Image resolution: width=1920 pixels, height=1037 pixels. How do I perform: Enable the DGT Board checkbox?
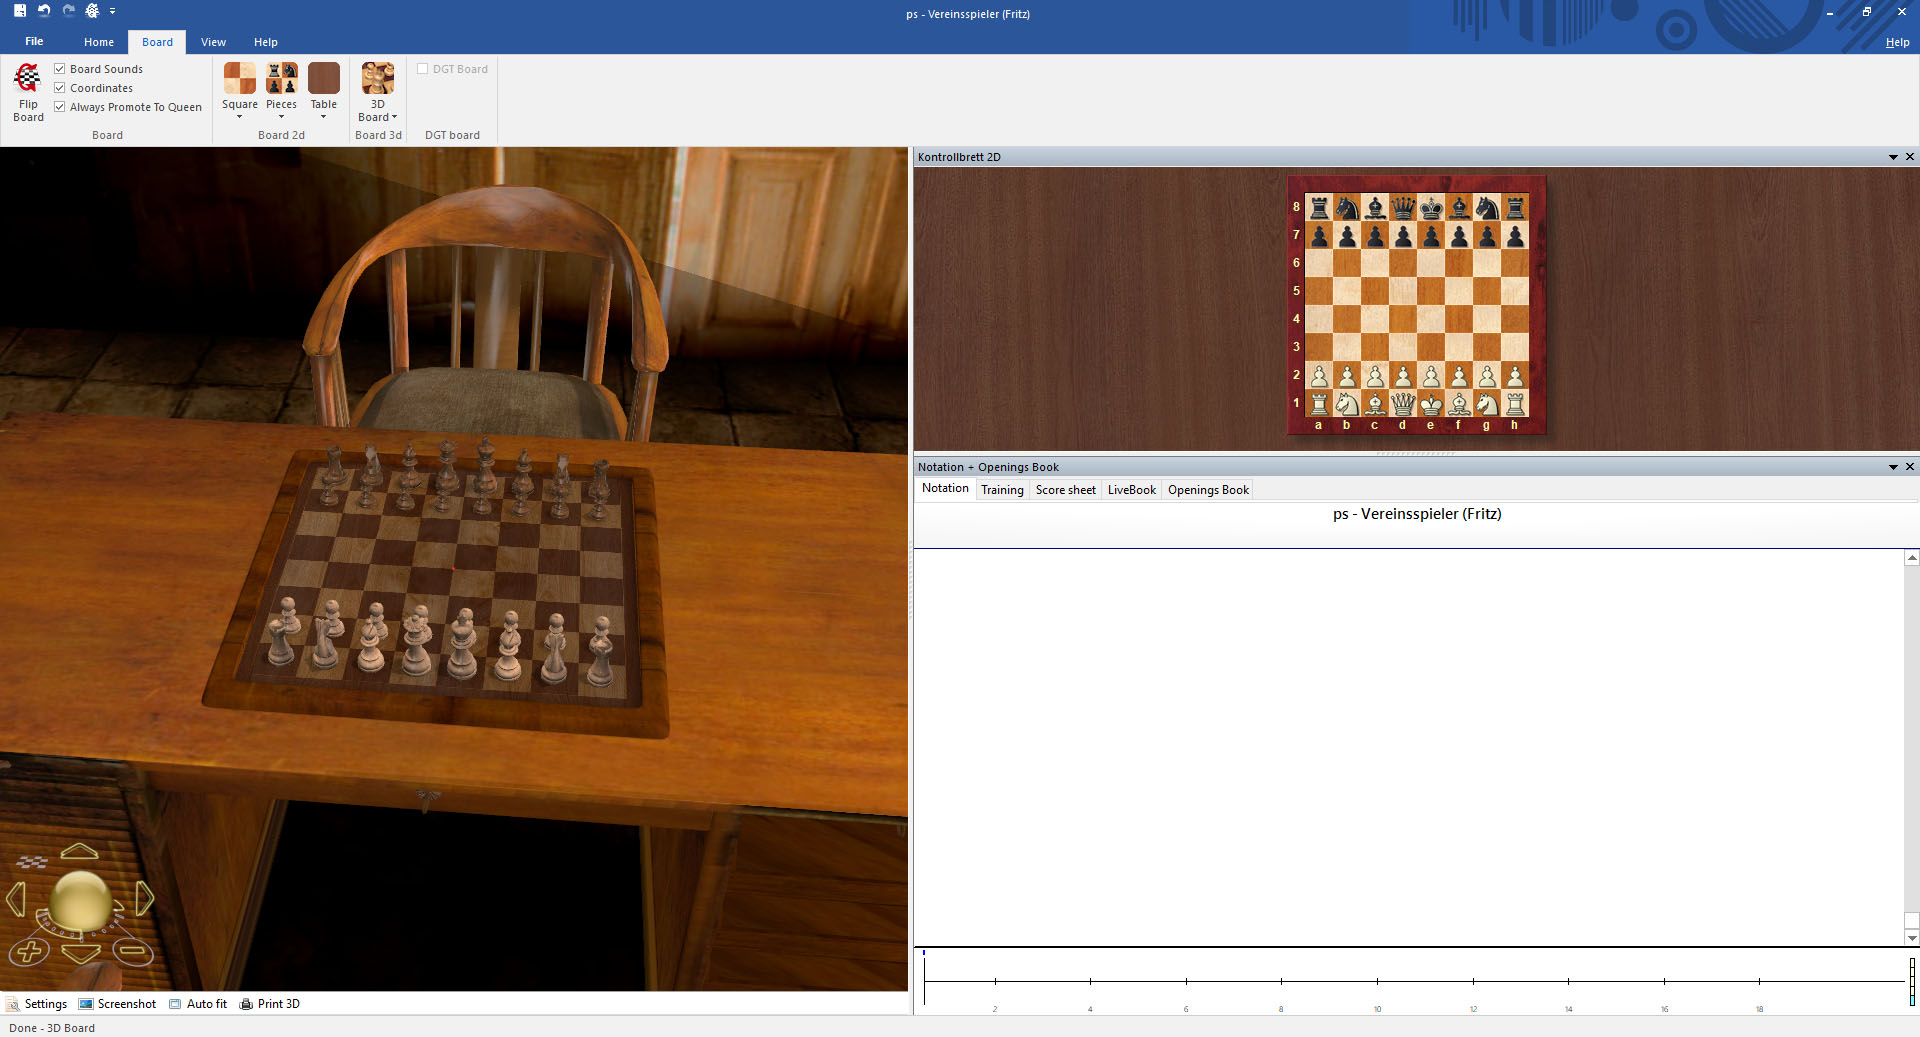click(x=422, y=68)
